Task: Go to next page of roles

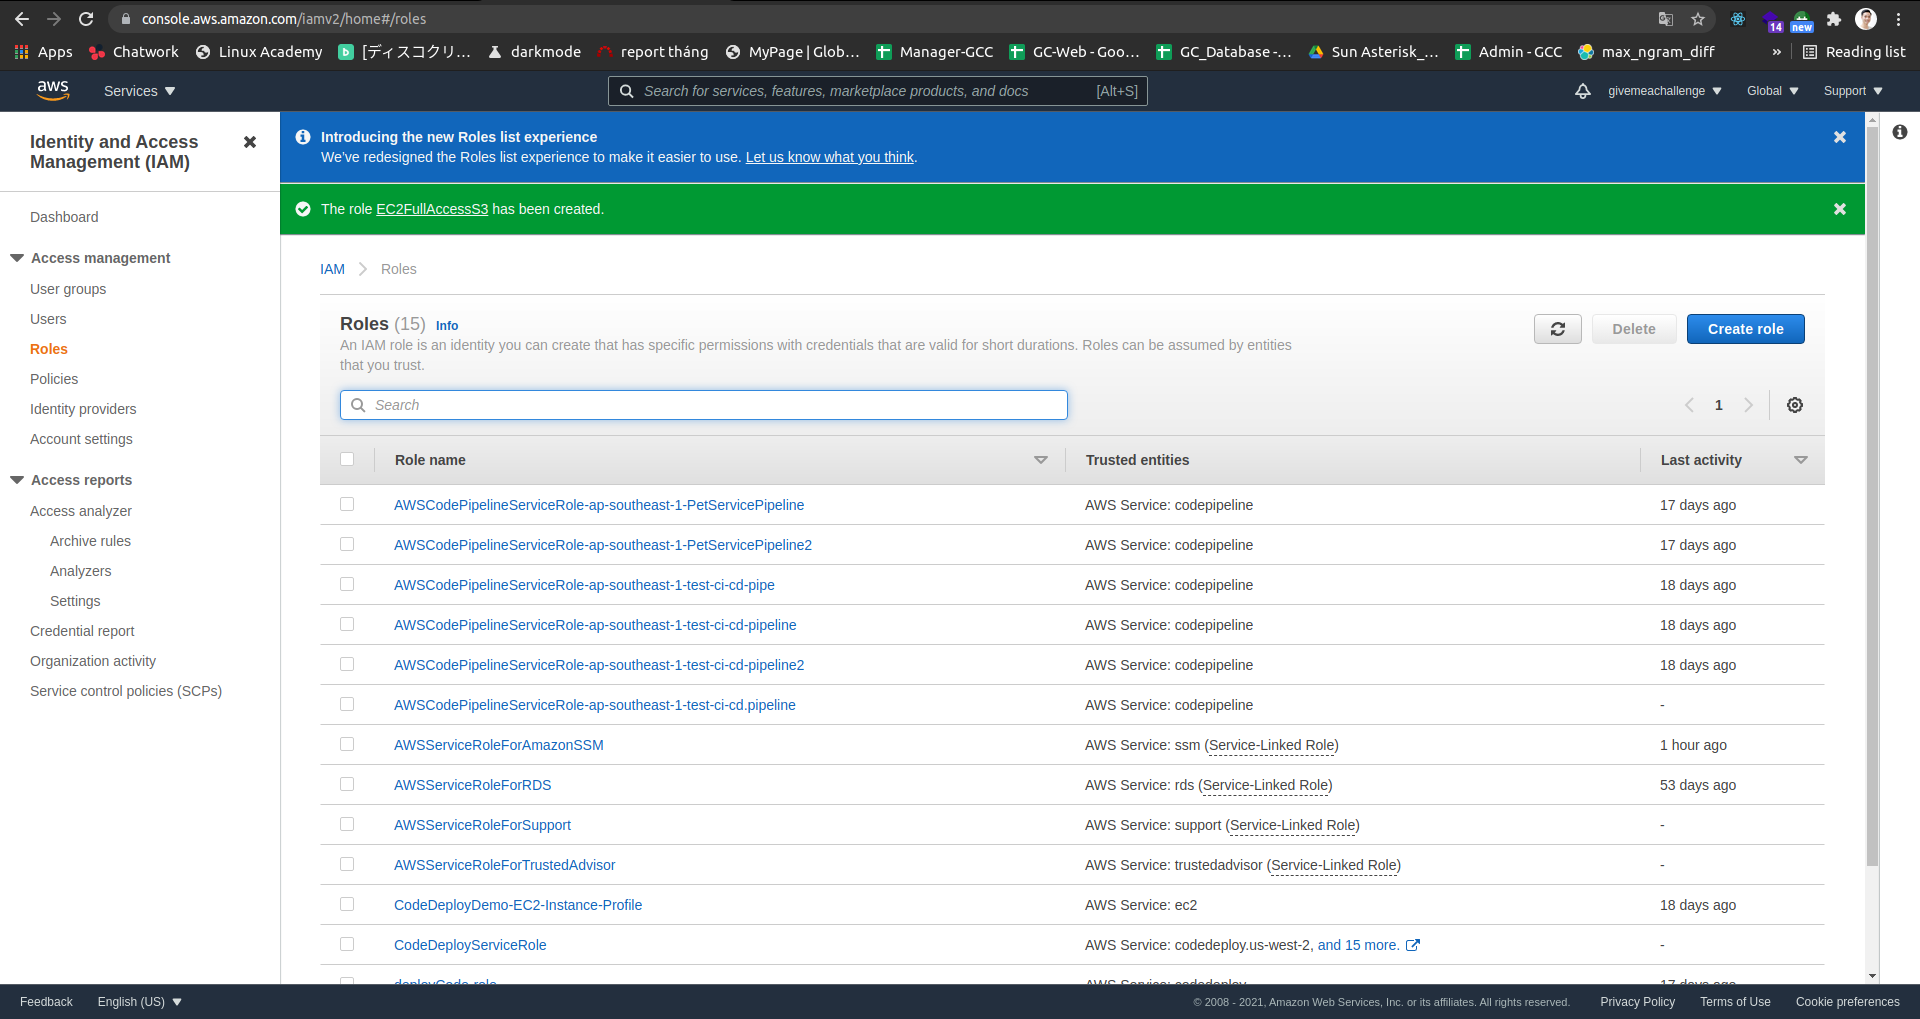Action: 1749,405
